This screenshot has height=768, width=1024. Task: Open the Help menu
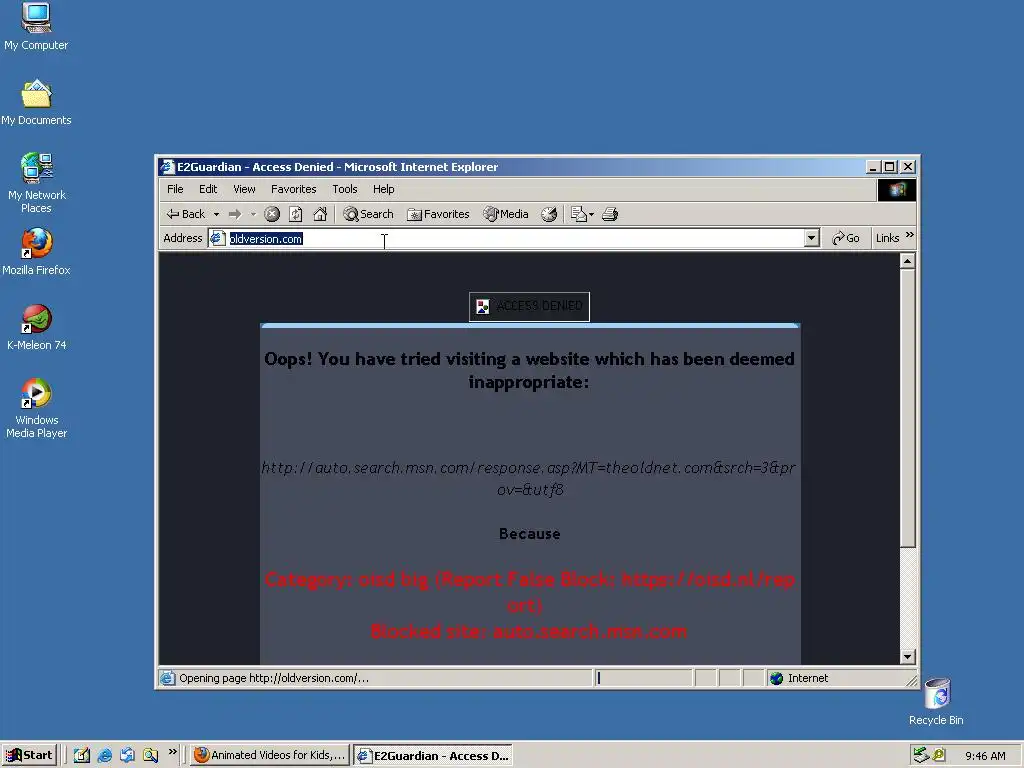coord(384,189)
